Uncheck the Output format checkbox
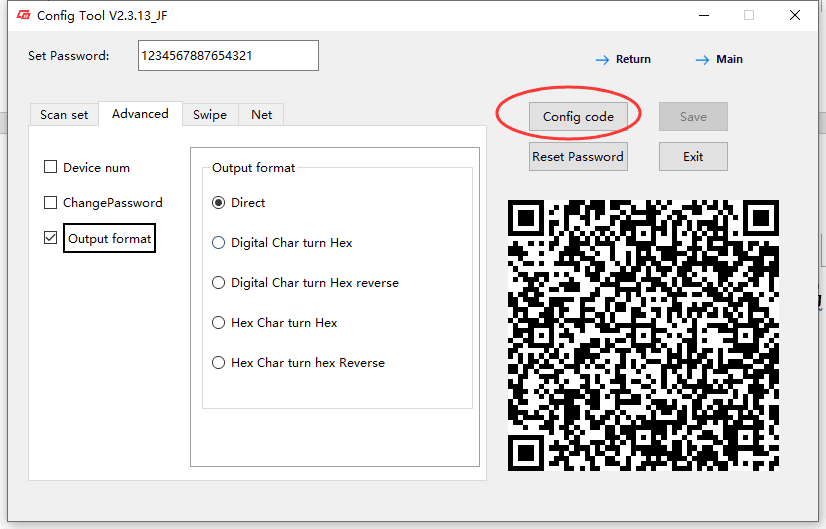826x529 pixels. click(50, 238)
